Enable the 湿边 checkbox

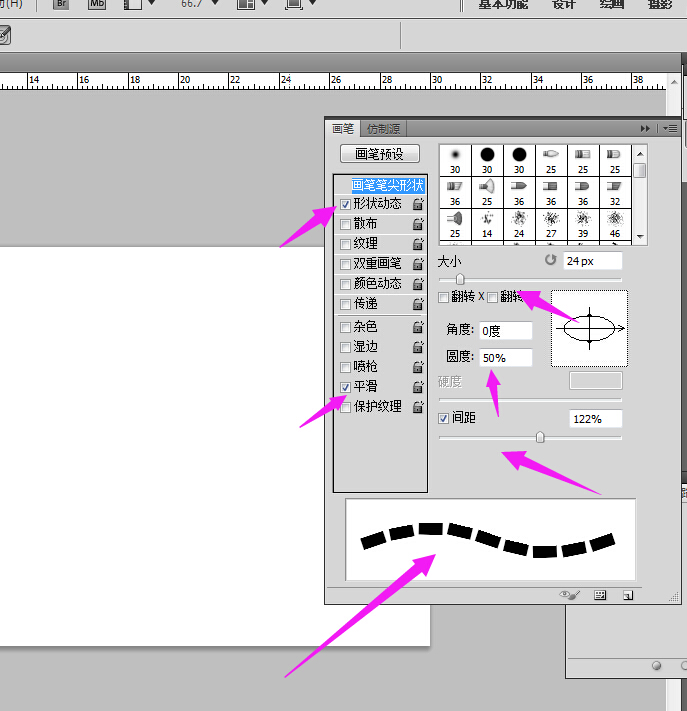(346, 347)
